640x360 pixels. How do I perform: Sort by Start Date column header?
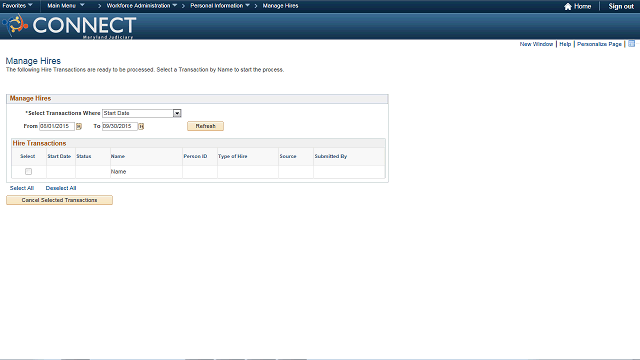[59, 156]
